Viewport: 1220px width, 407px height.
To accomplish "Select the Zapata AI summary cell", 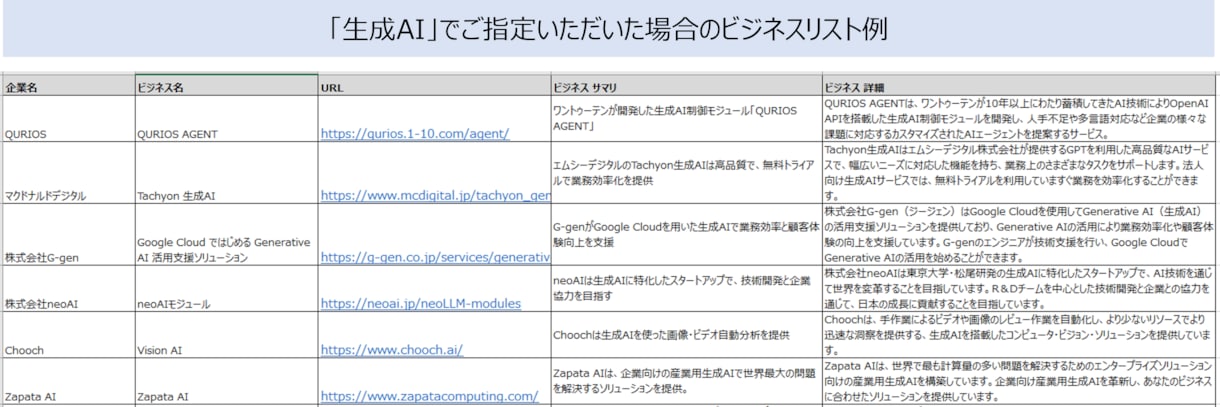I will [686, 383].
